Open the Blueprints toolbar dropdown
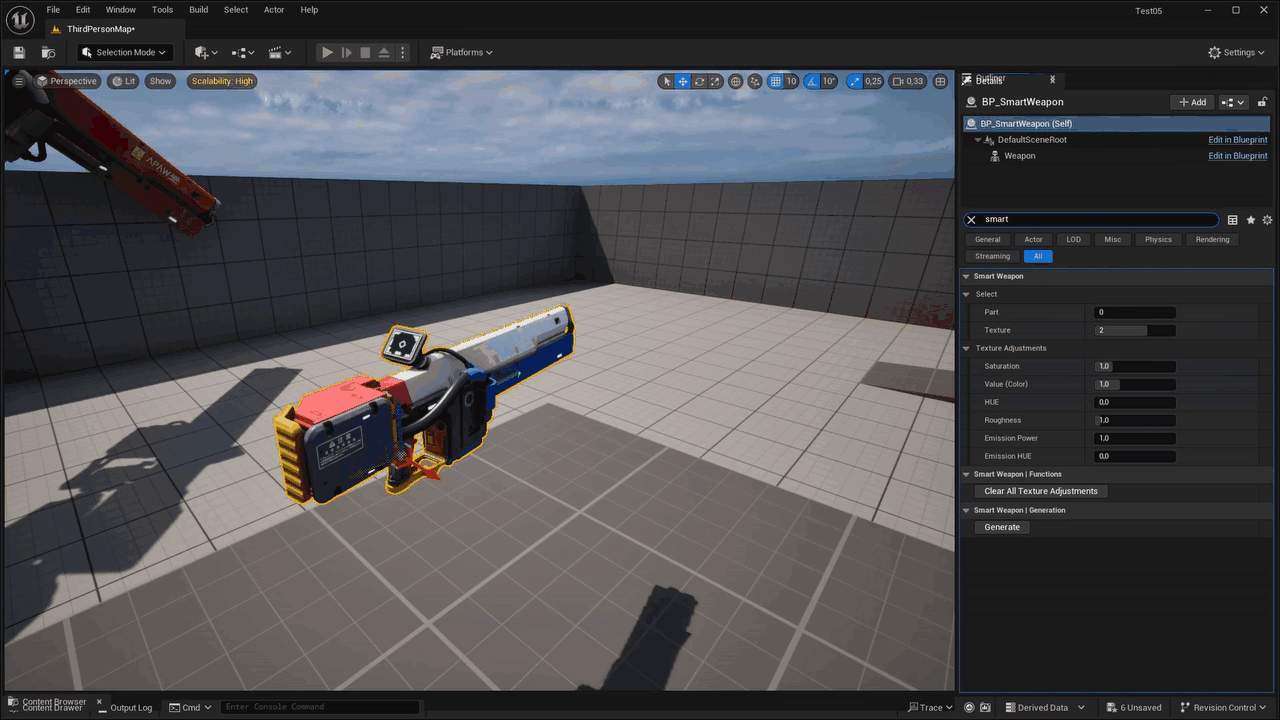 click(x=243, y=52)
